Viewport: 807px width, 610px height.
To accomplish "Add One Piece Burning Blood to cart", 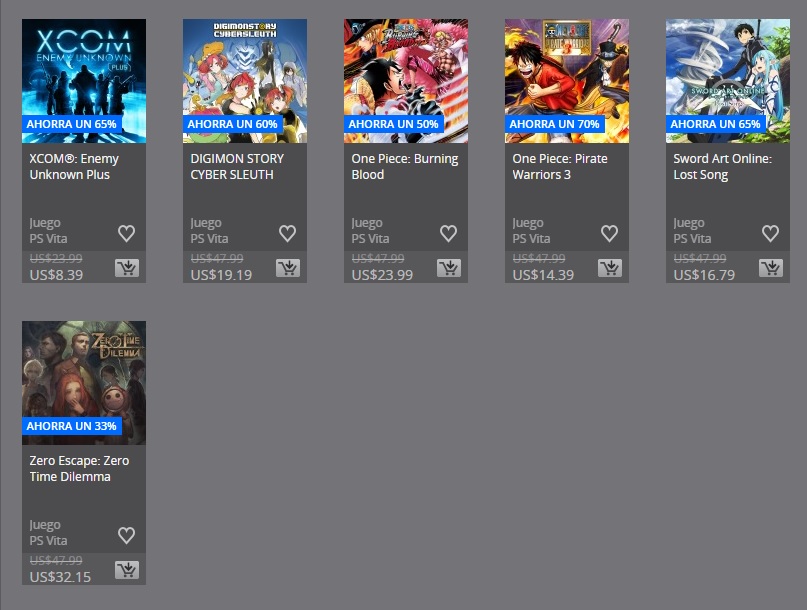I will pos(449,268).
